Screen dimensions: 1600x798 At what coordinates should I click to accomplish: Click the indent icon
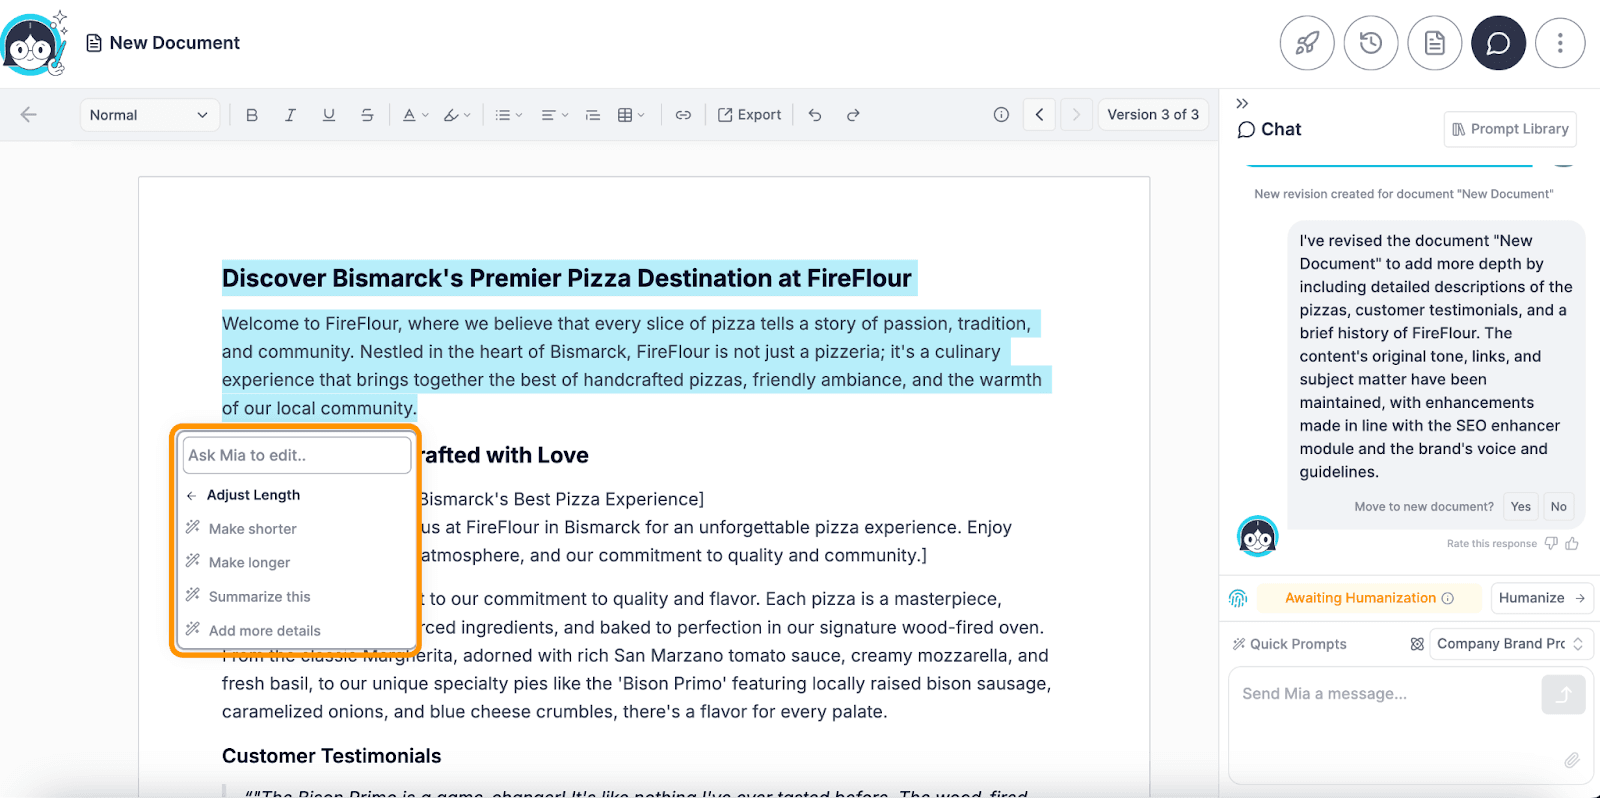tap(593, 115)
